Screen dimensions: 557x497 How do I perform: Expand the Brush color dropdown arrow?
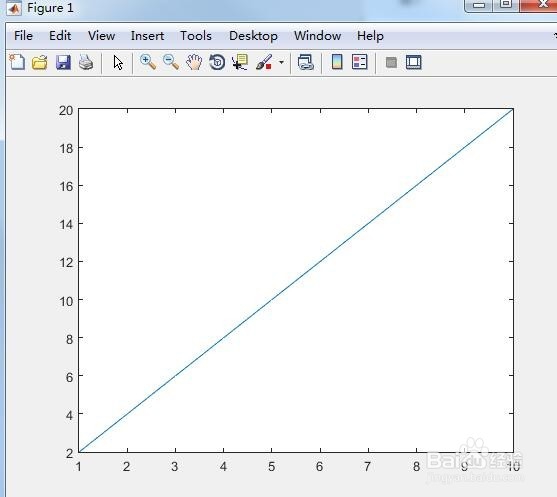pos(281,63)
